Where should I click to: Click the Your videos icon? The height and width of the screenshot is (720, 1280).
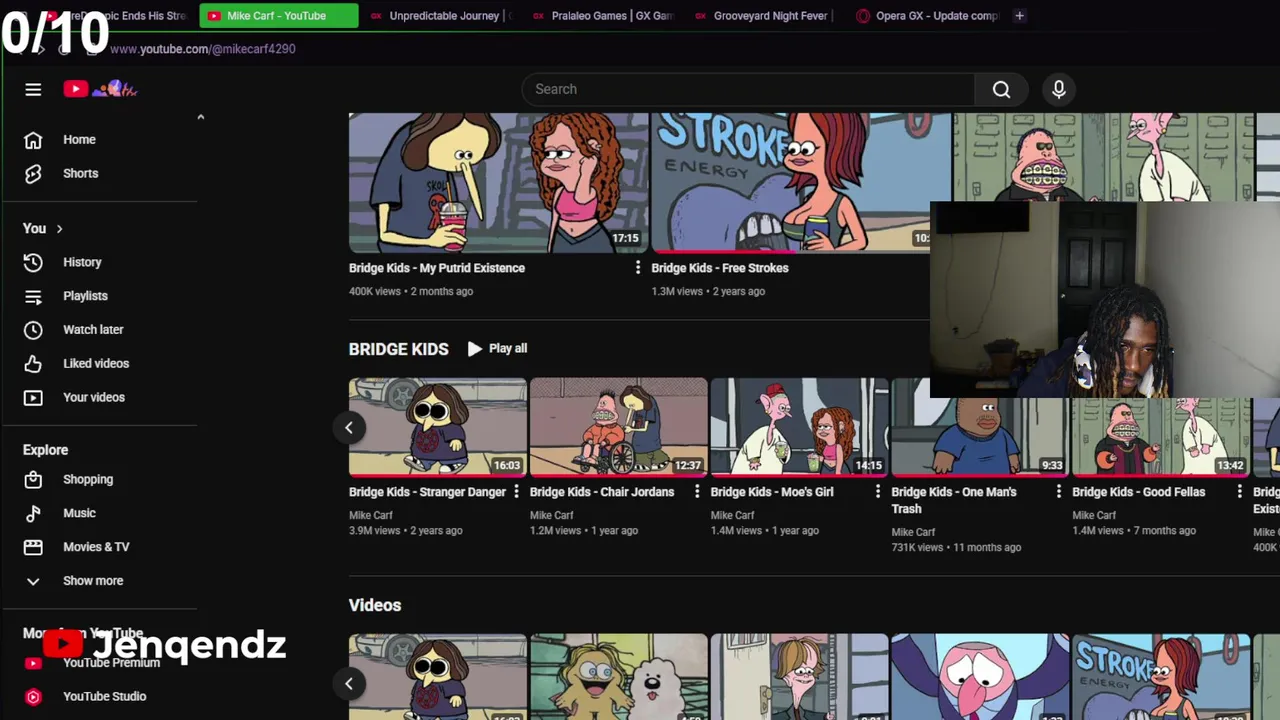33,397
